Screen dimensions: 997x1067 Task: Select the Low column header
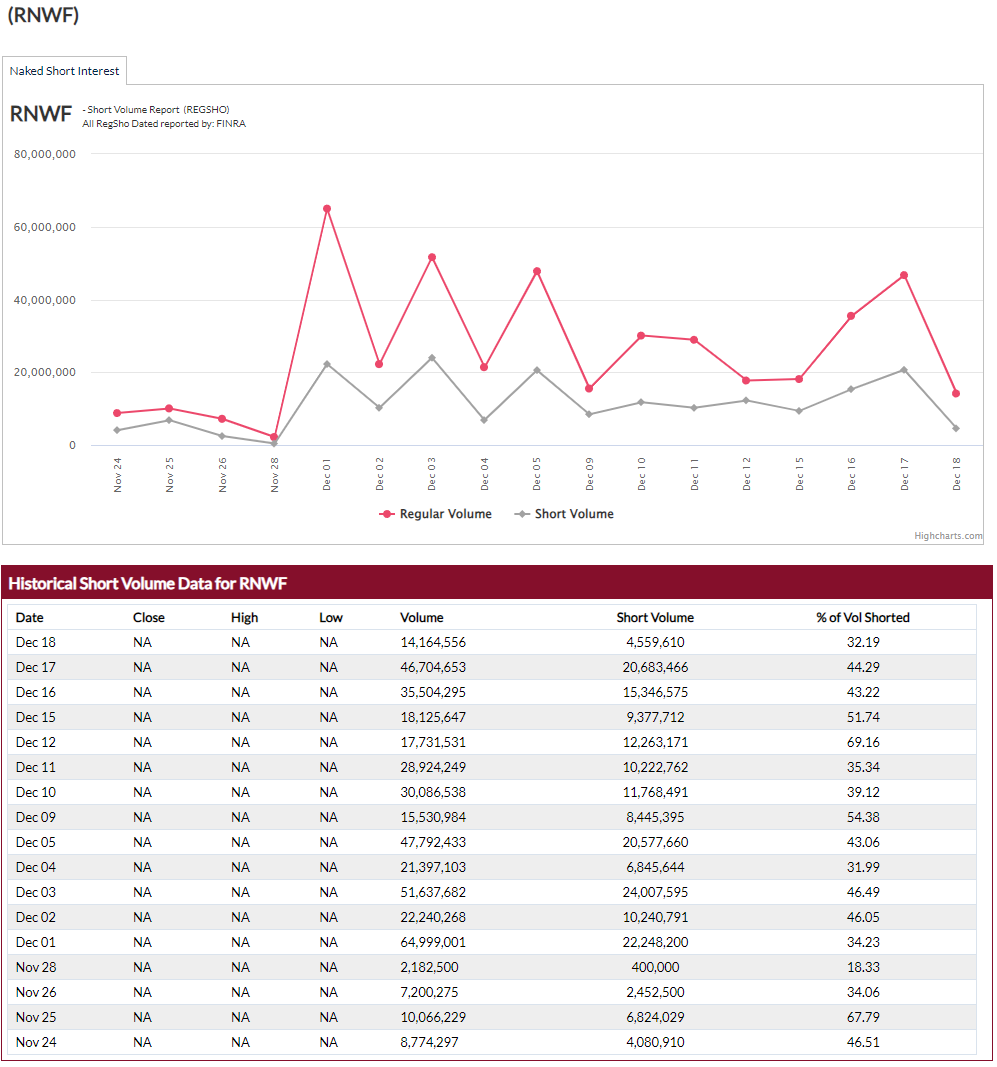[331, 617]
